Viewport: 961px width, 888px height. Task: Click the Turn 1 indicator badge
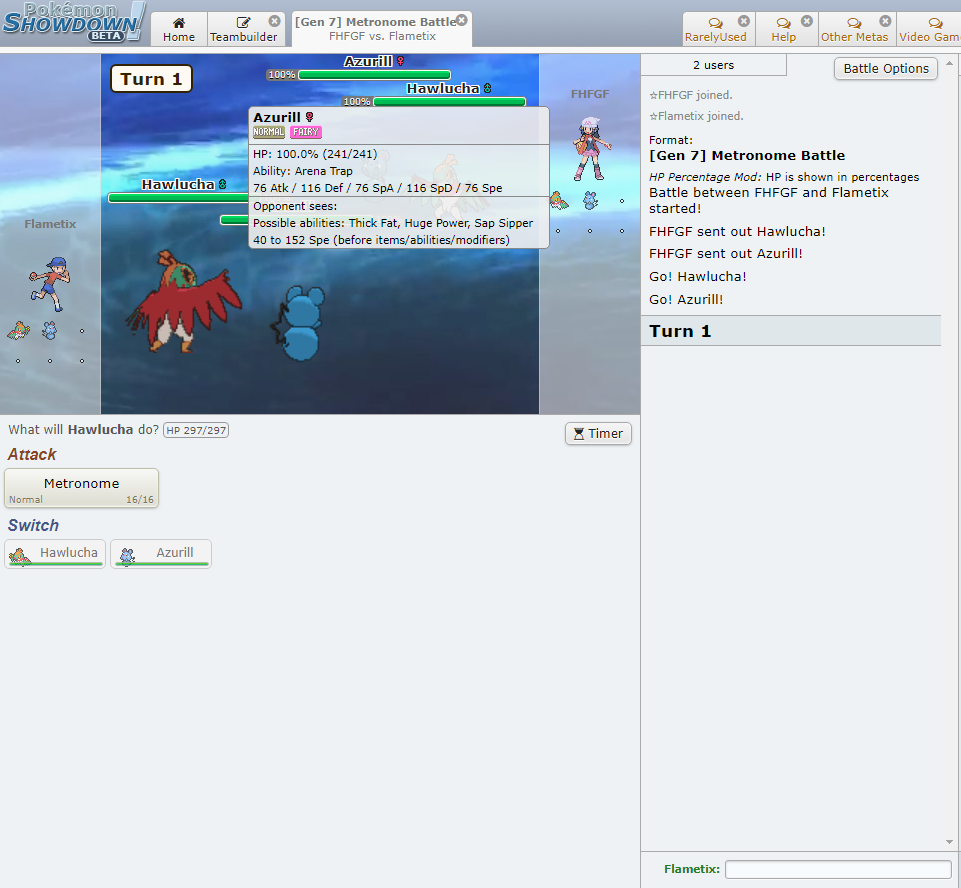click(151, 79)
